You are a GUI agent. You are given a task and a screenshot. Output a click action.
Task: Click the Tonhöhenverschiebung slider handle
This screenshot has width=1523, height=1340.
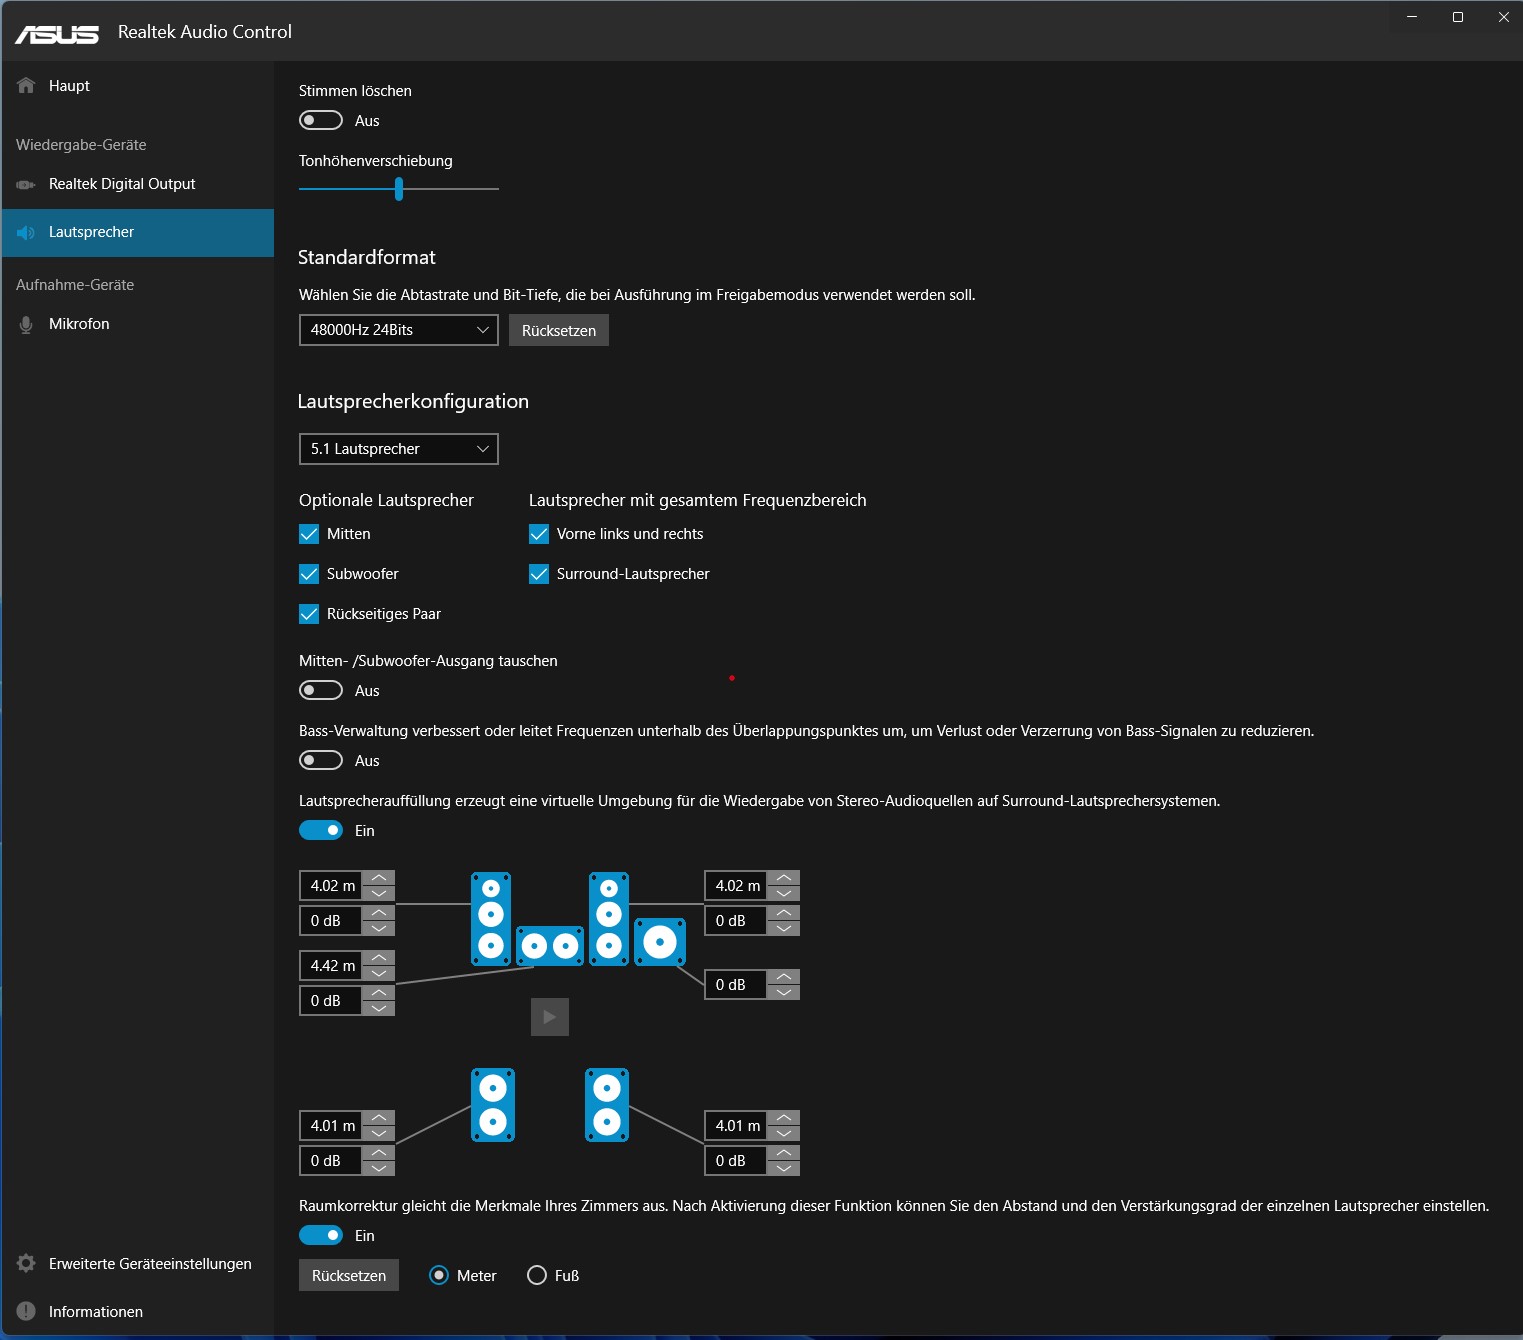point(399,188)
